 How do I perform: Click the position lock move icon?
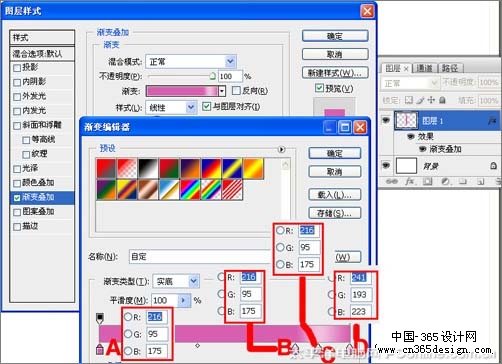click(431, 100)
